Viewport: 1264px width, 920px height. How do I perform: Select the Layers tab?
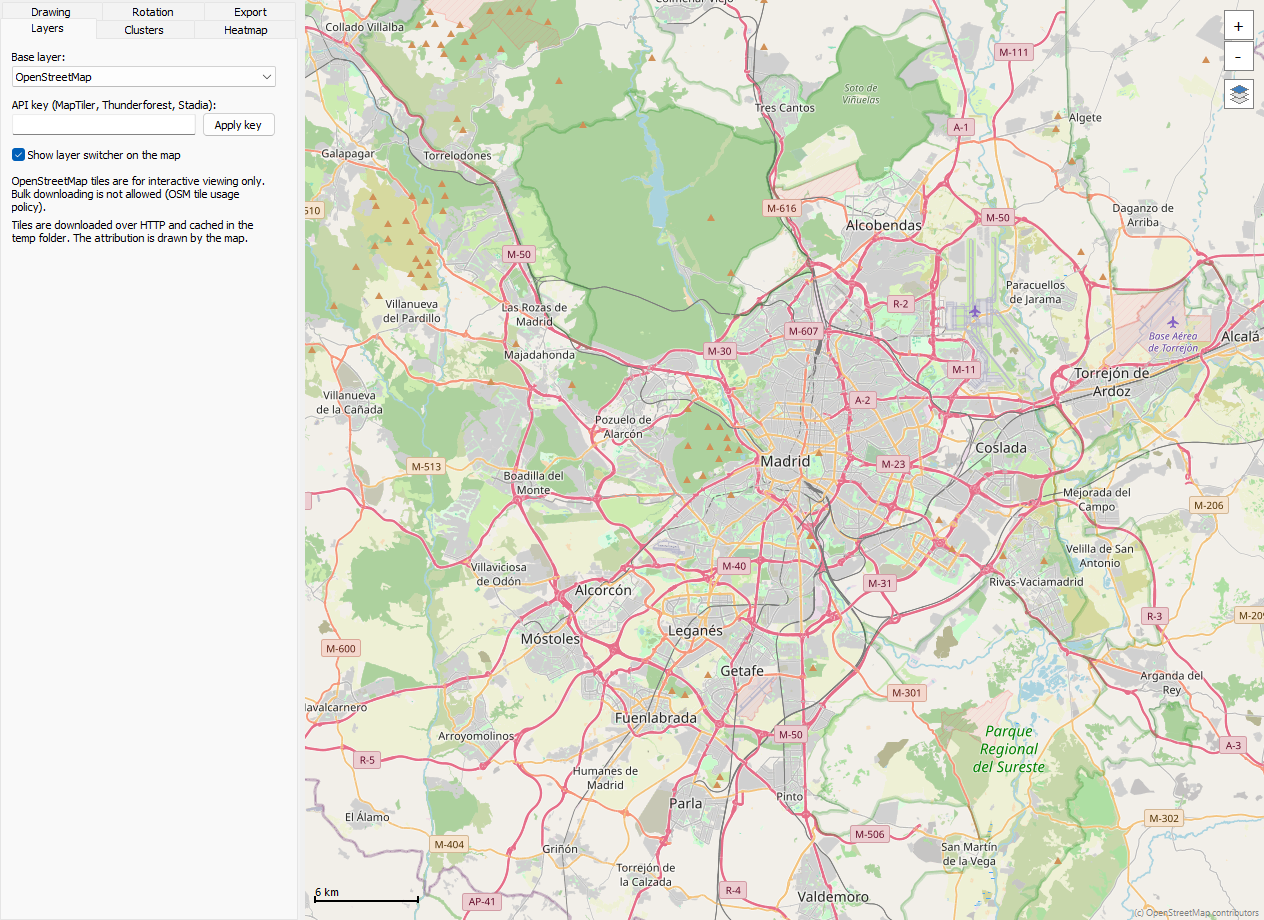click(x=47, y=29)
